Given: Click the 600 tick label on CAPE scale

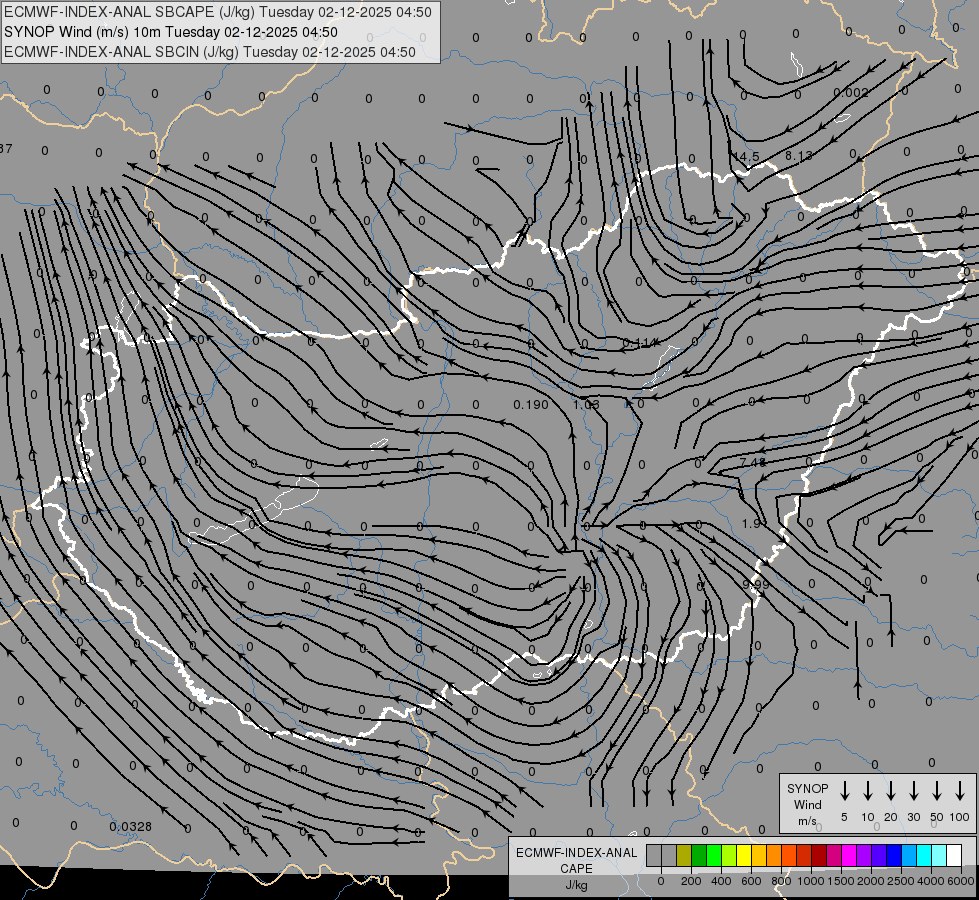Looking at the screenshot, I should [x=751, y=881].
